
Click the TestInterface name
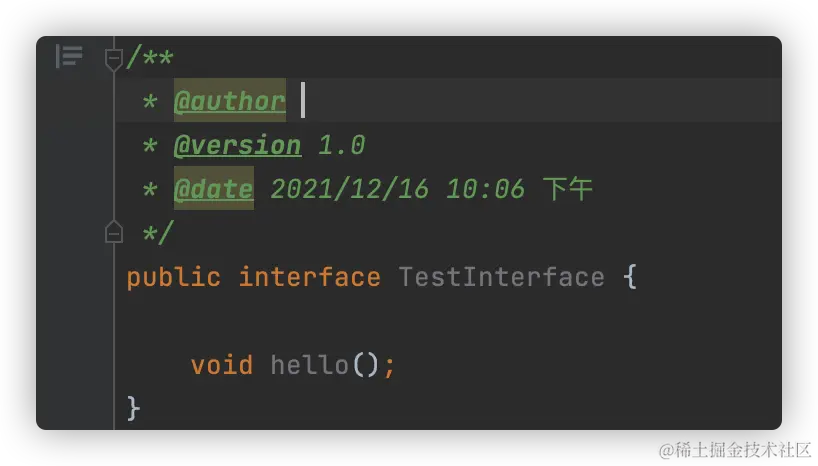(x=501, y=277)
